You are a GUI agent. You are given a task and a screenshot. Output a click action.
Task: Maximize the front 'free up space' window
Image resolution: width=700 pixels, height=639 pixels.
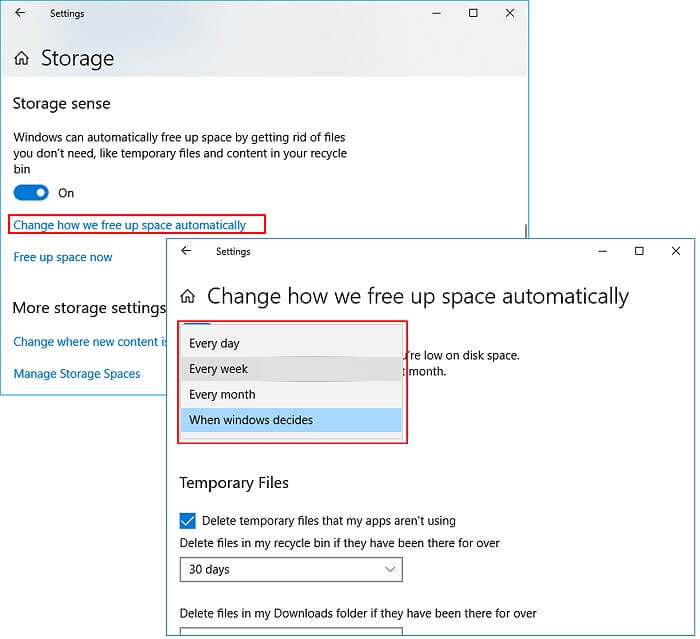click(x=639, y=252)
